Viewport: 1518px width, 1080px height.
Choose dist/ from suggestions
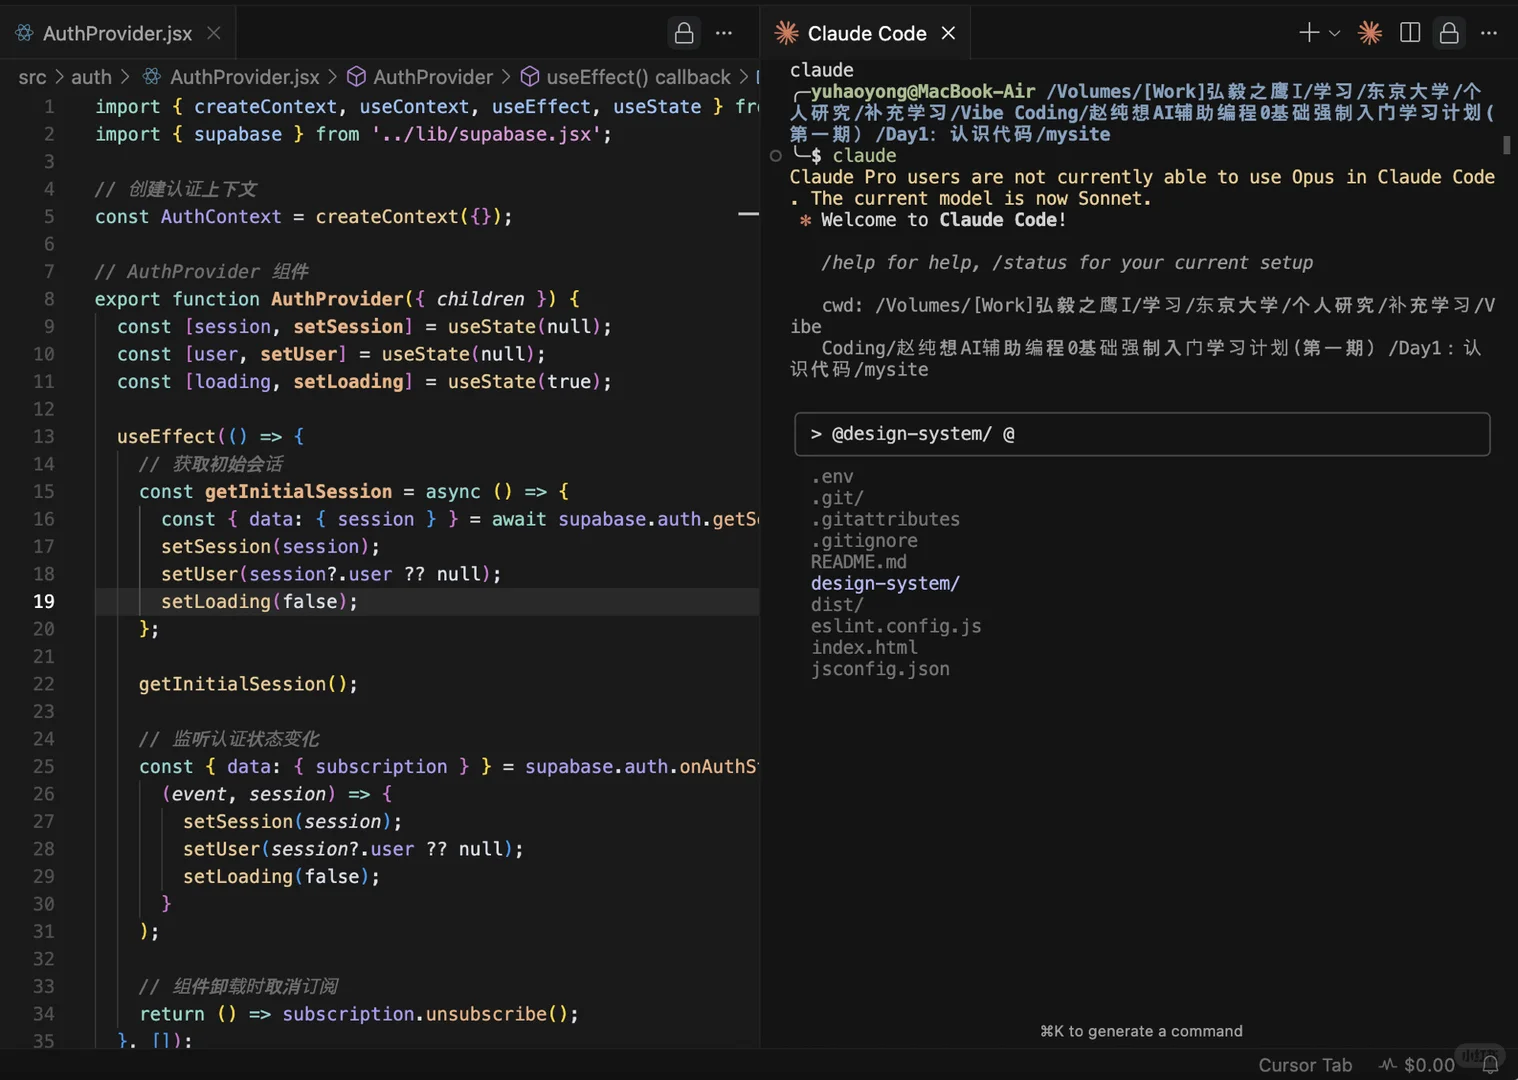(x=837, y=605)
